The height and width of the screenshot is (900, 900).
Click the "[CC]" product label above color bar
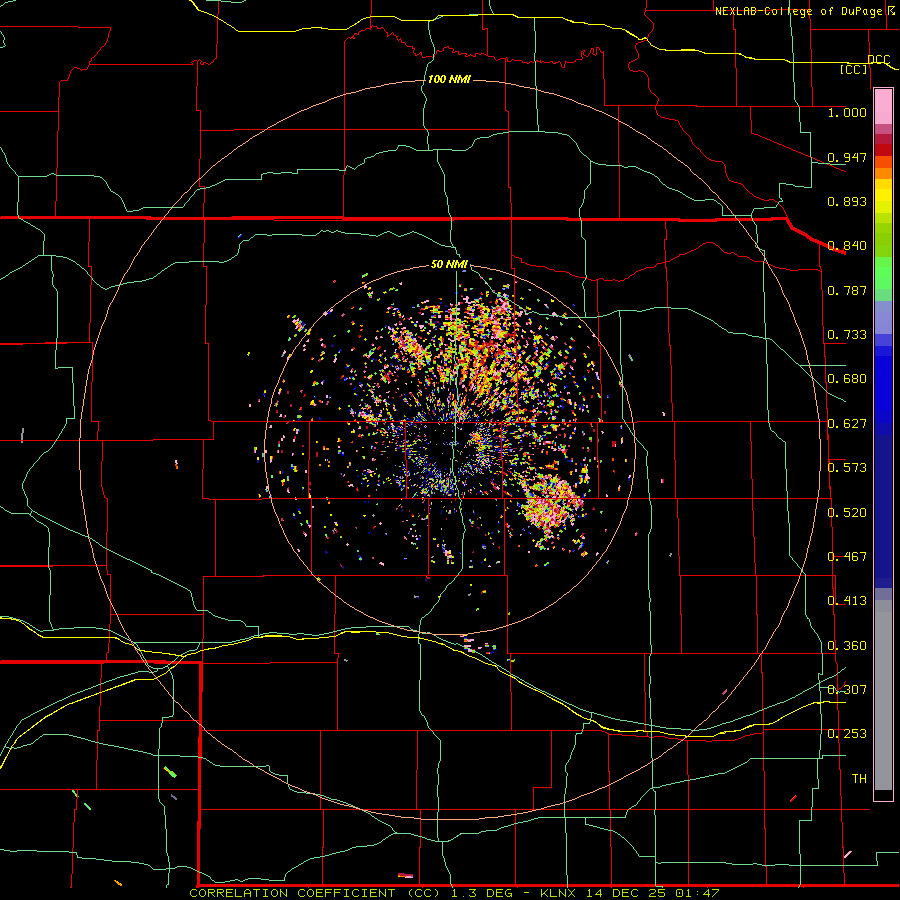coord(854,69)
